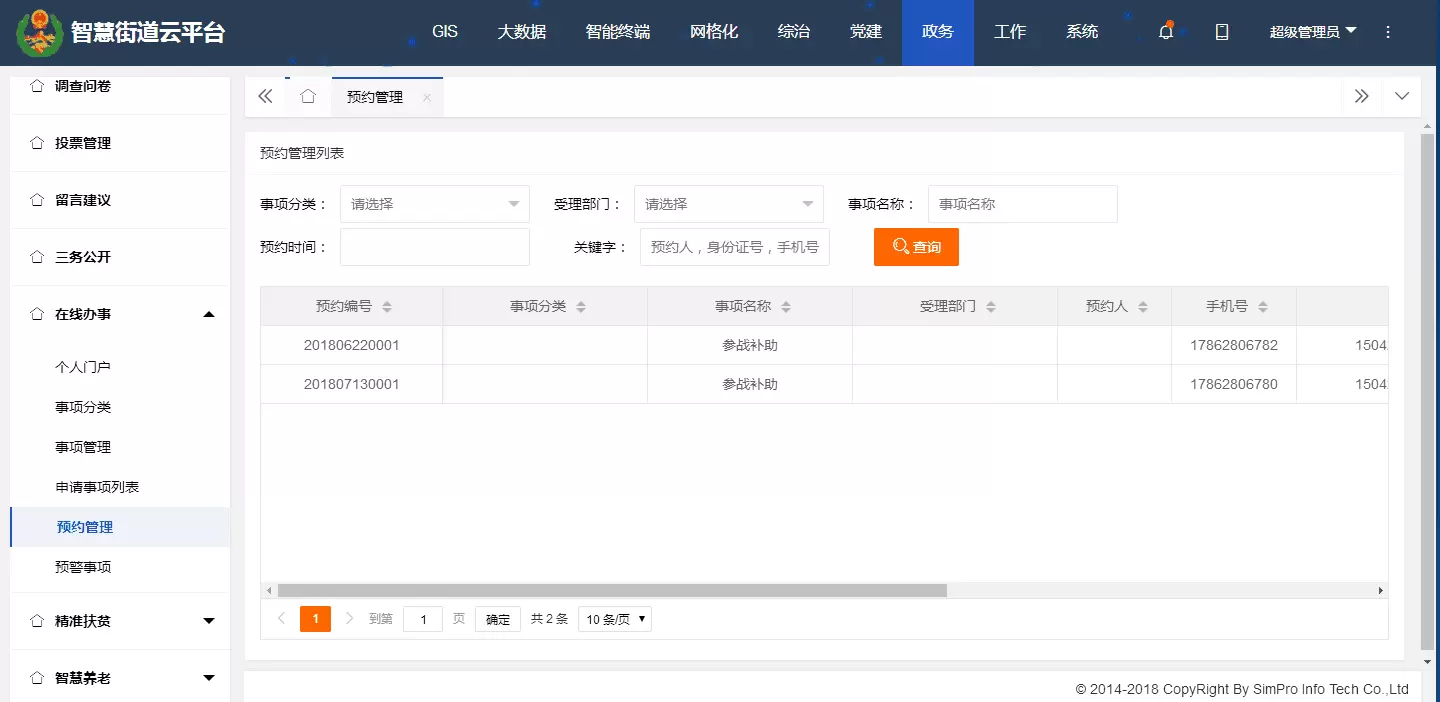This screenshot has height=702, width=1440.
Task: Click the 确定 page jump button
Action: (498, 619)
